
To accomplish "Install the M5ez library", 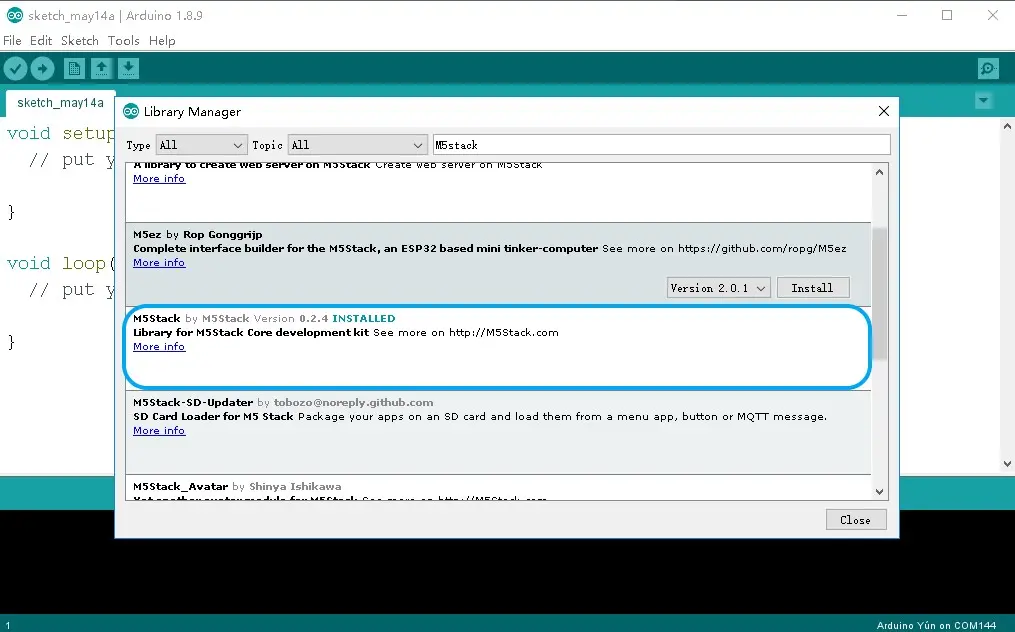I will pyautogui.click(x=812, y=288).
